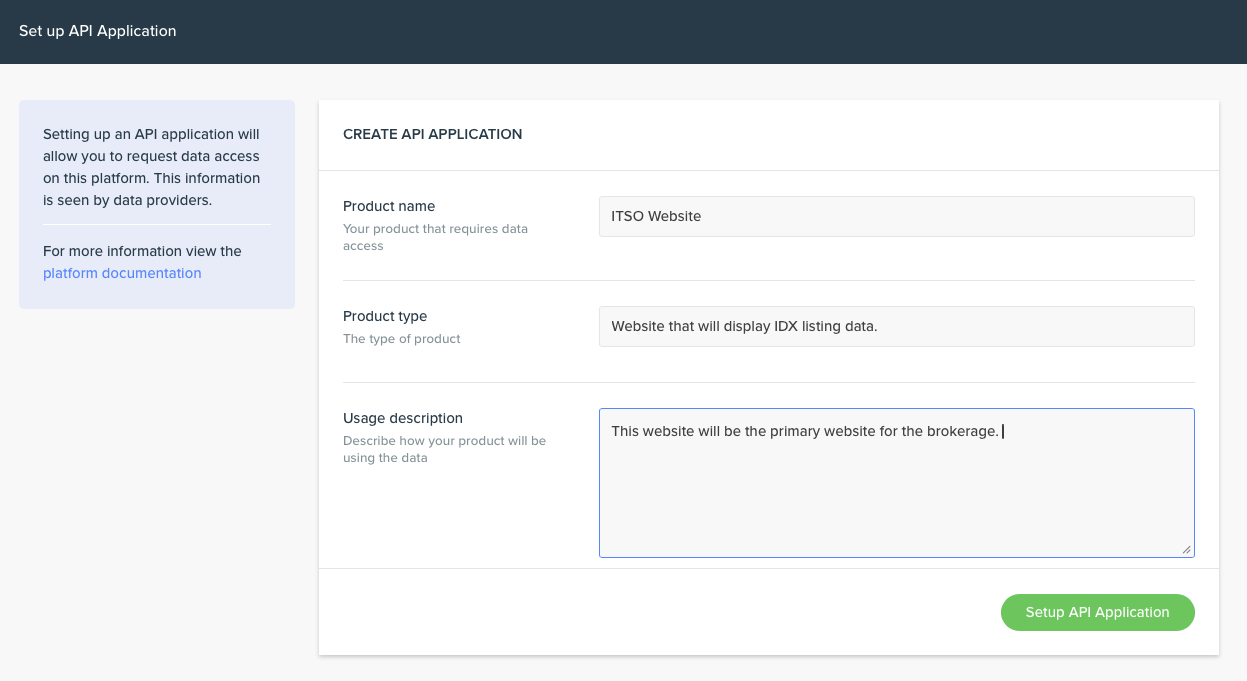Click the CREATE API APPLICATION section header
Image resolution: width=1247 pixels, height=681 pixels.
(432, 133)
